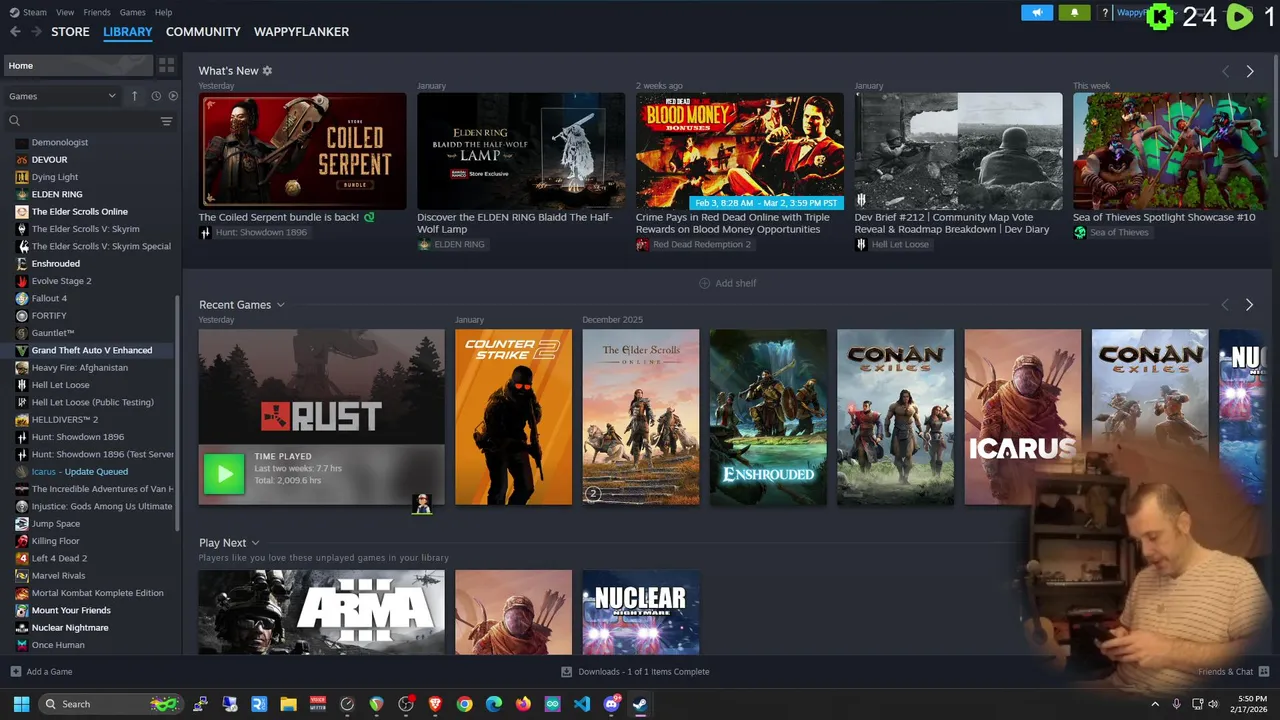Image resolution: width=1280 pixels, height=720 pixels.
Task: Click the Add shelf plus button
Action: click(x=727, y=283)
